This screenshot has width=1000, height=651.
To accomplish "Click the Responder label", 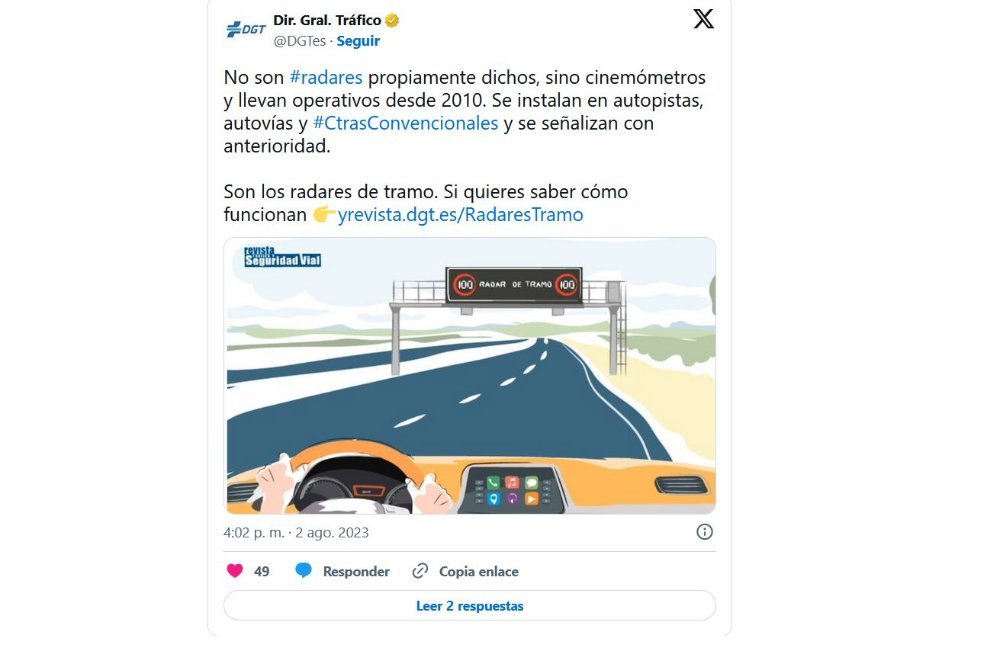I will 356,571.
